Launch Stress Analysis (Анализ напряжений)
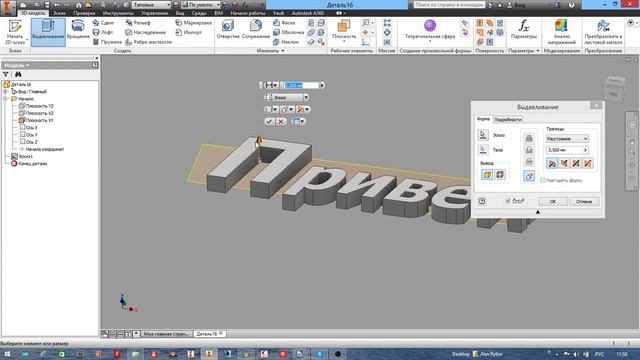This screenshot has height=360, width=640. [562, 32]
